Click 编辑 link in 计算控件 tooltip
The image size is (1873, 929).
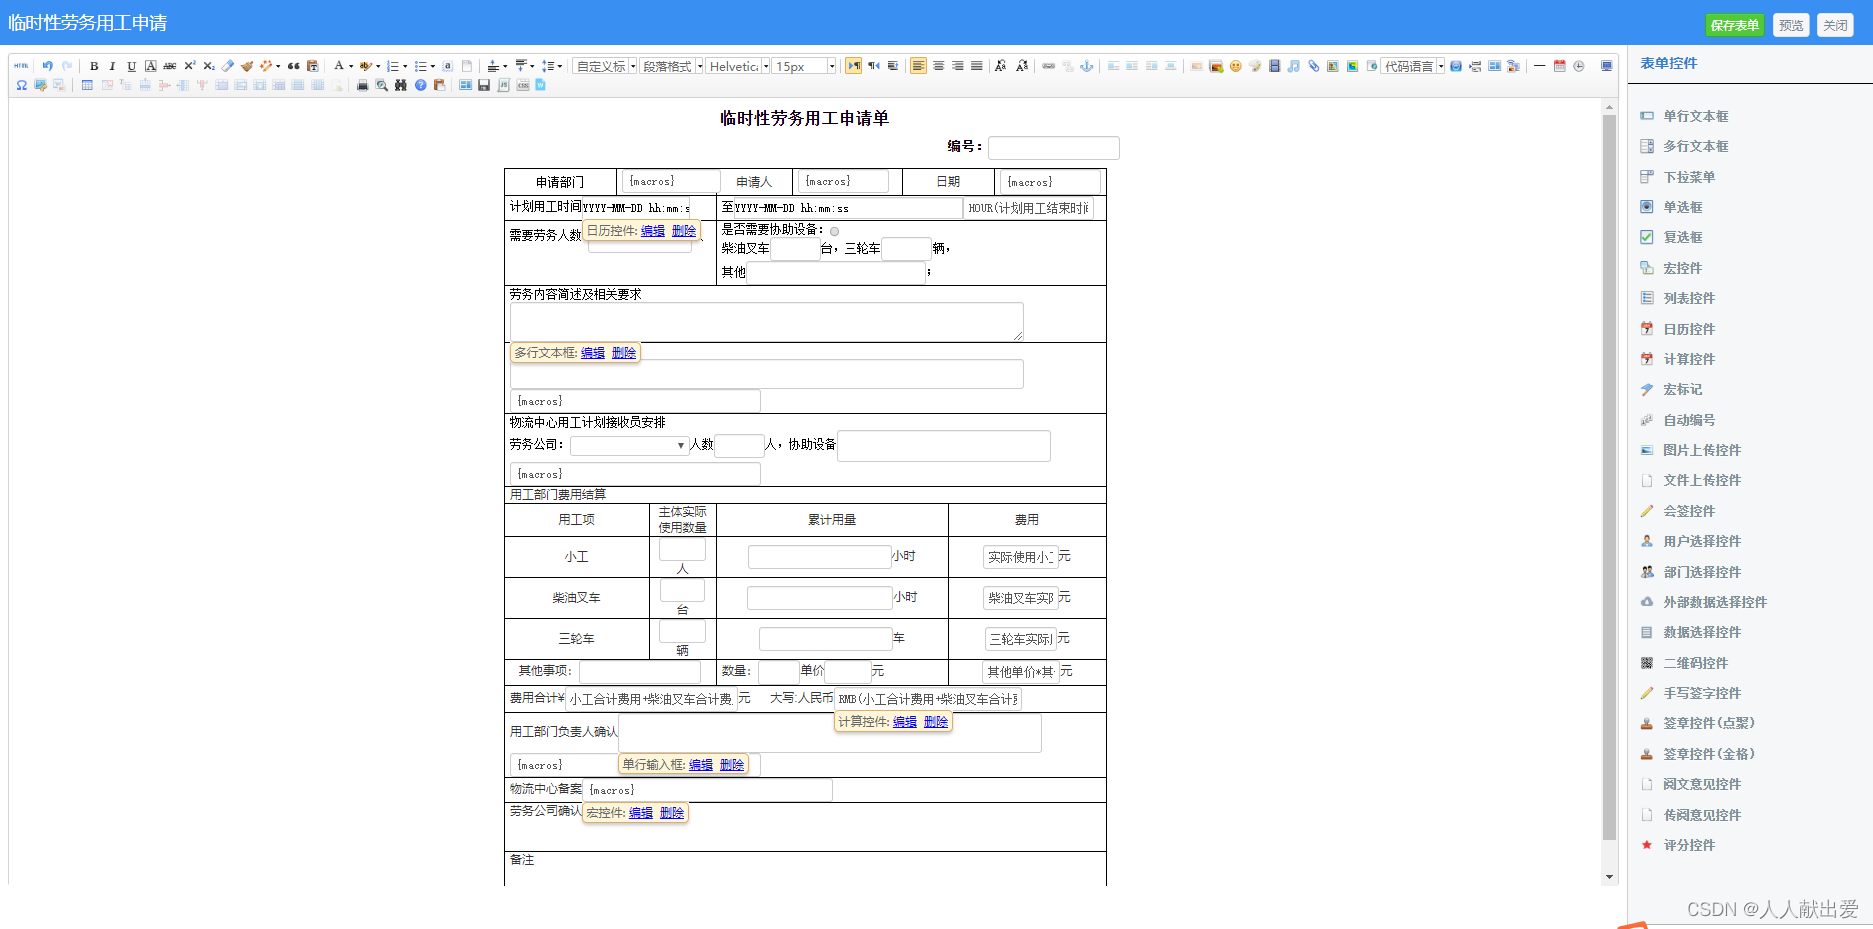pos(905,722)
